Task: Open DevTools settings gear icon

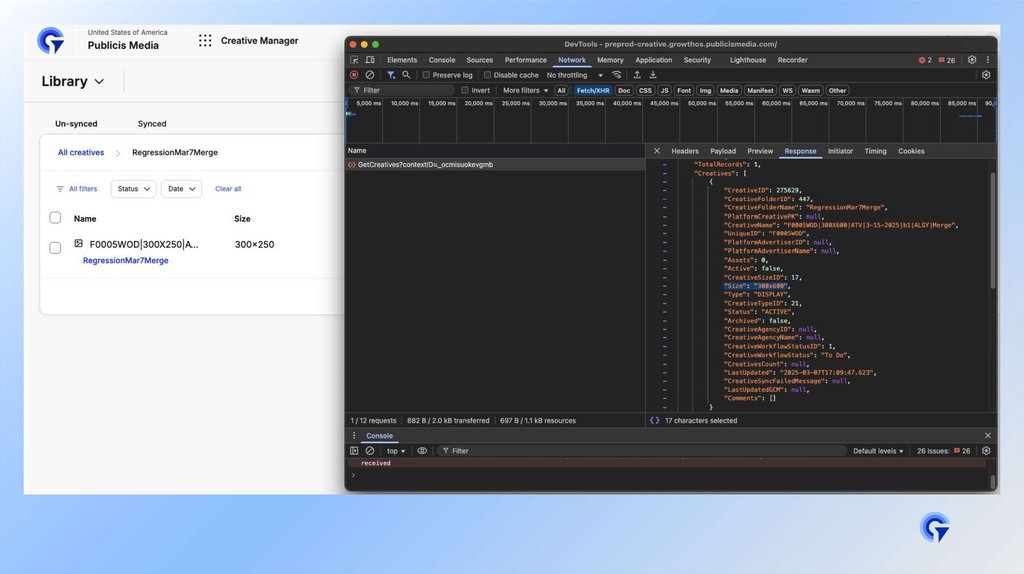Action: point(972,60)
